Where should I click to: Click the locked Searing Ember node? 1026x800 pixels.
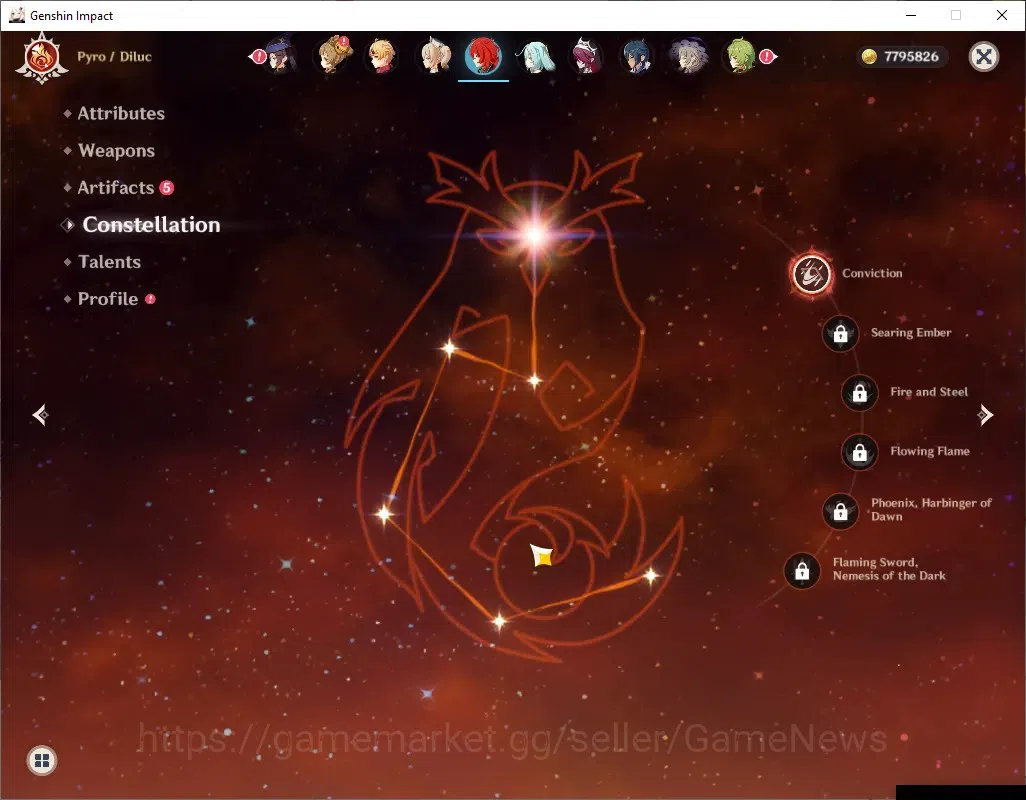[841, 334]
